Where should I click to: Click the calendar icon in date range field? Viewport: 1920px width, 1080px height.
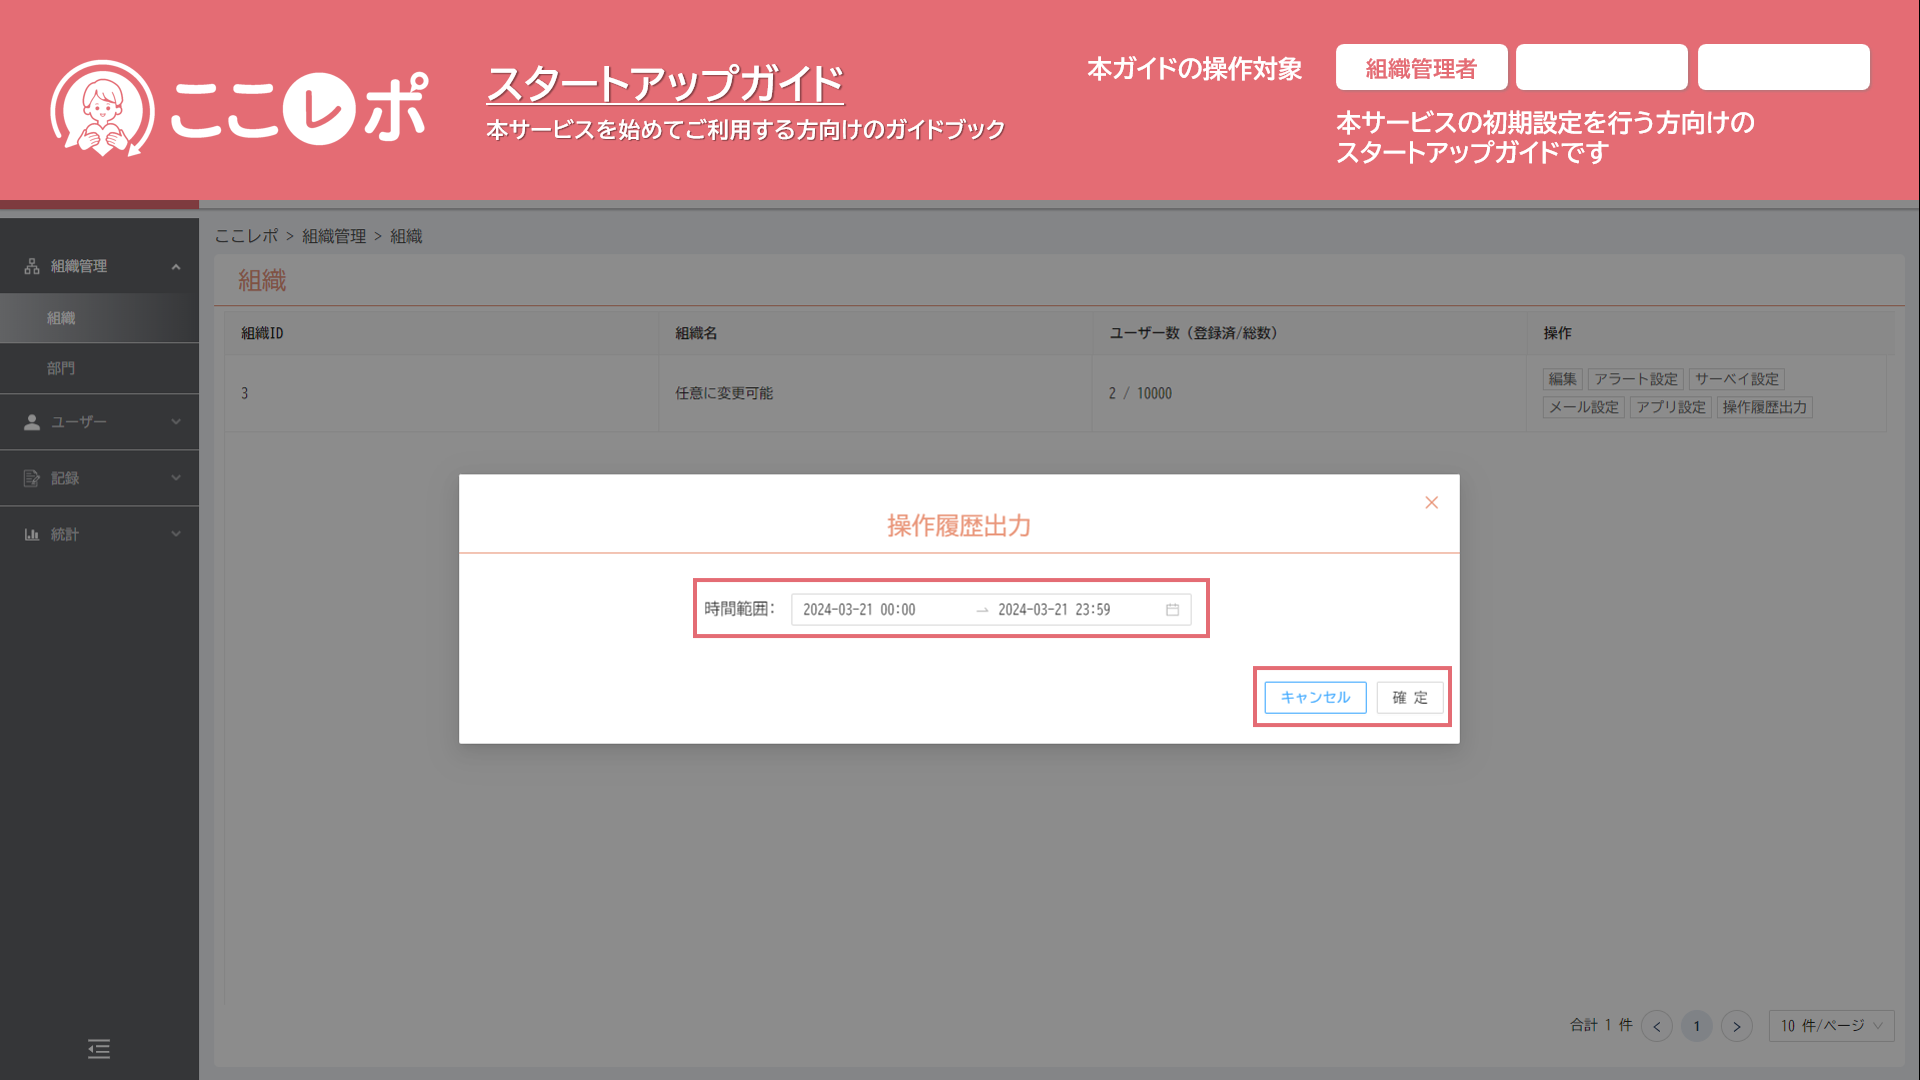1172,610
